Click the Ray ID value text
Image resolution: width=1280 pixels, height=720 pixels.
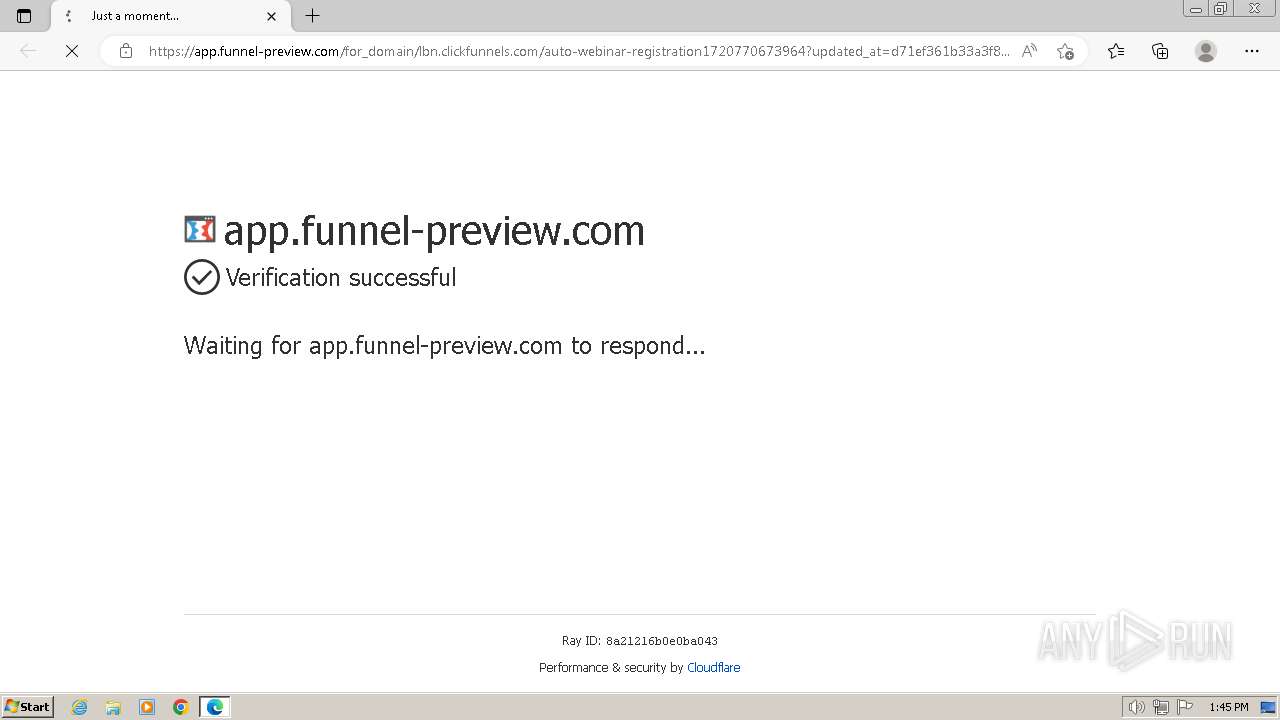pyautogui.click(x=662, y=641)
